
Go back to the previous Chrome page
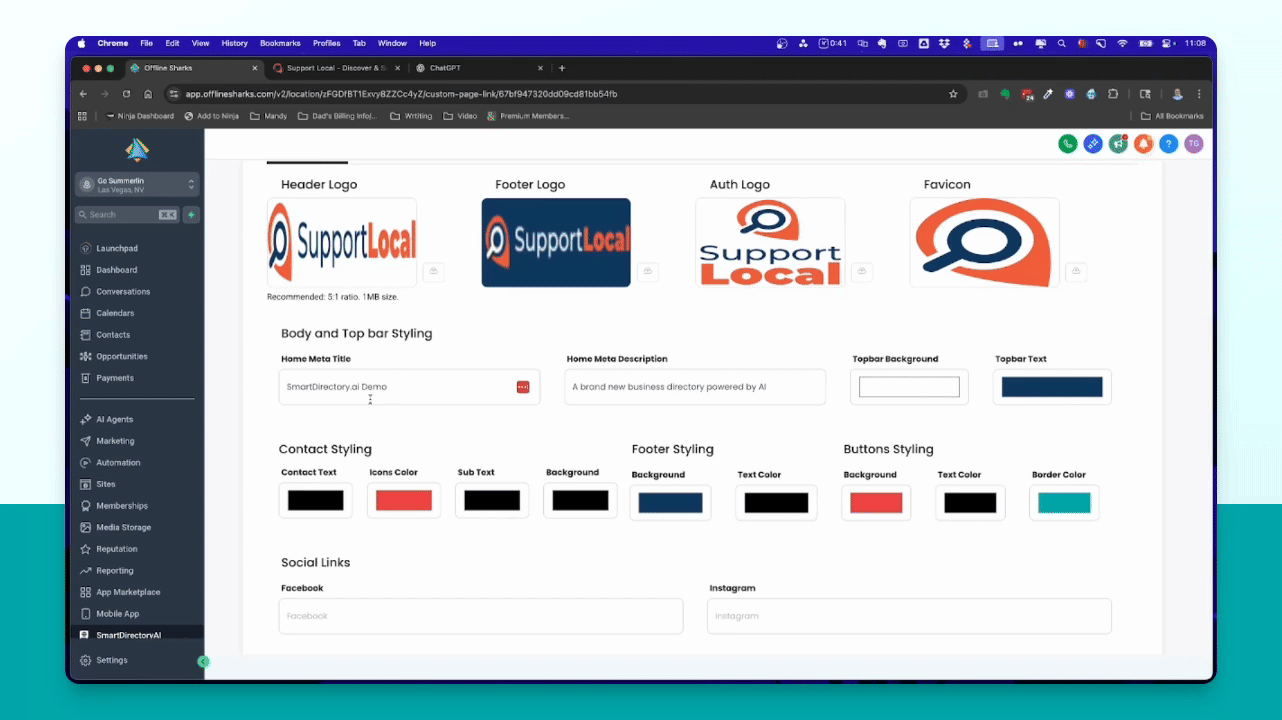[x=83, y=94]
